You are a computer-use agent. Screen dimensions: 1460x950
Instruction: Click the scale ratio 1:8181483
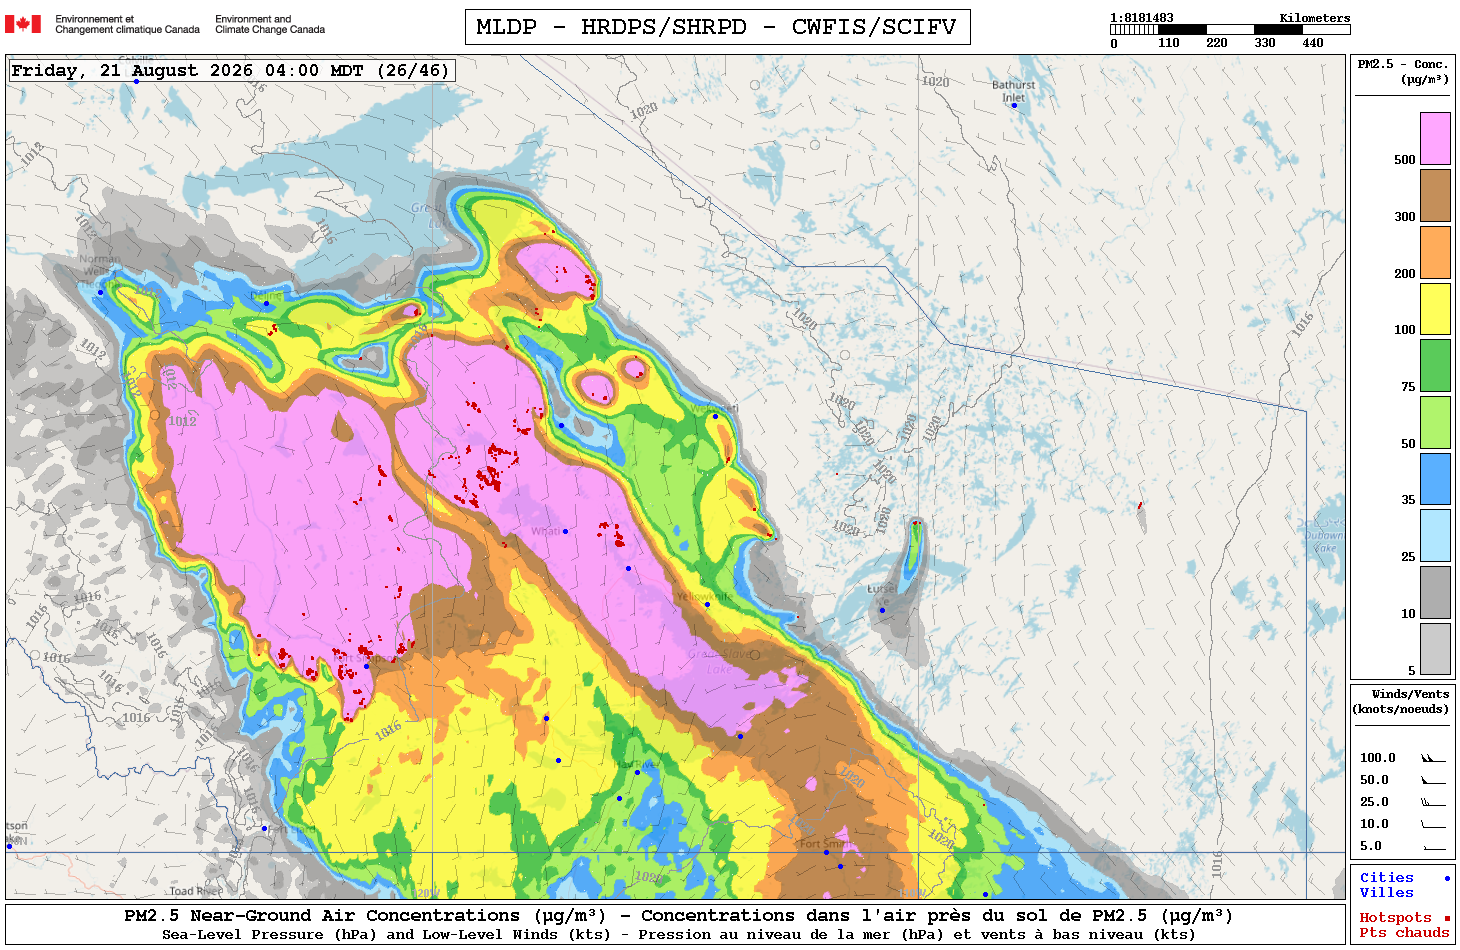[x=1142, y=18]
